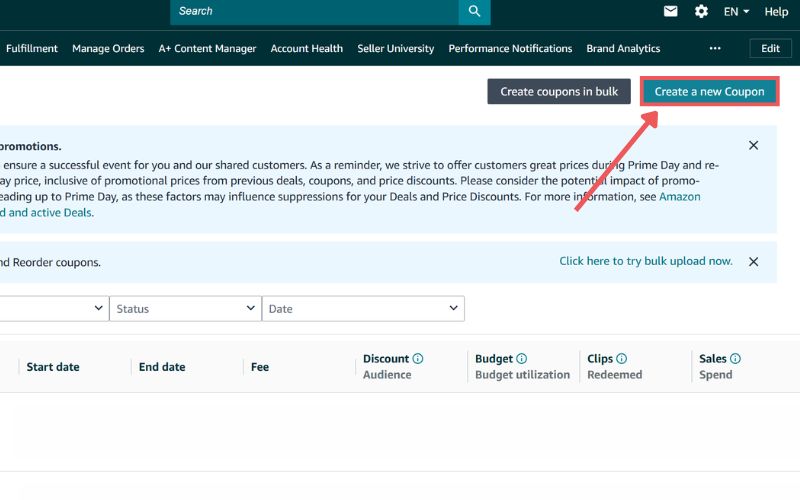Sort by End date column

click(162, 367)
